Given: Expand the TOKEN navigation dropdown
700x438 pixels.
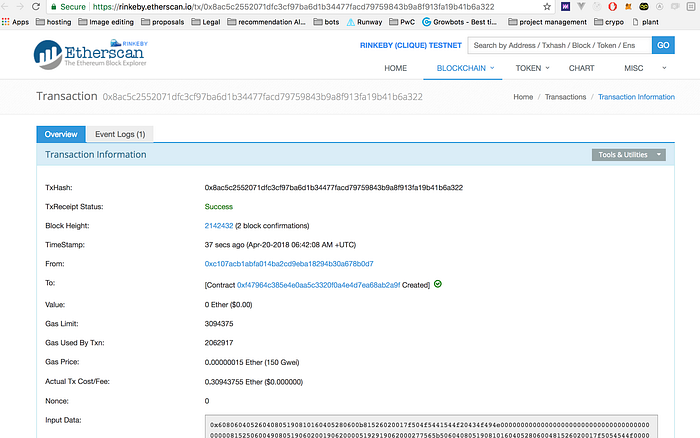Looking at the screenshot, I should pos(532,68).
